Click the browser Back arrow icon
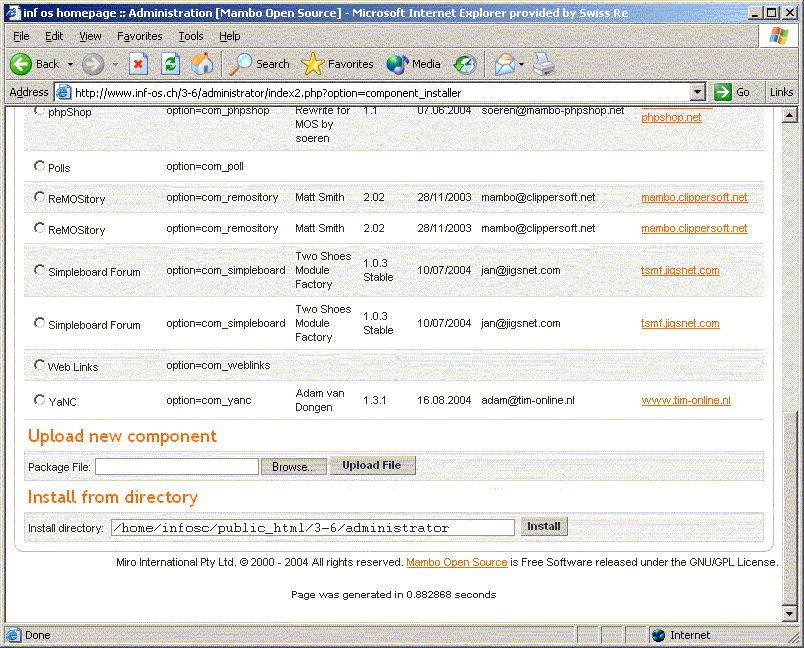The width and height of the screenshot is (804, 648). pos(22,64)
